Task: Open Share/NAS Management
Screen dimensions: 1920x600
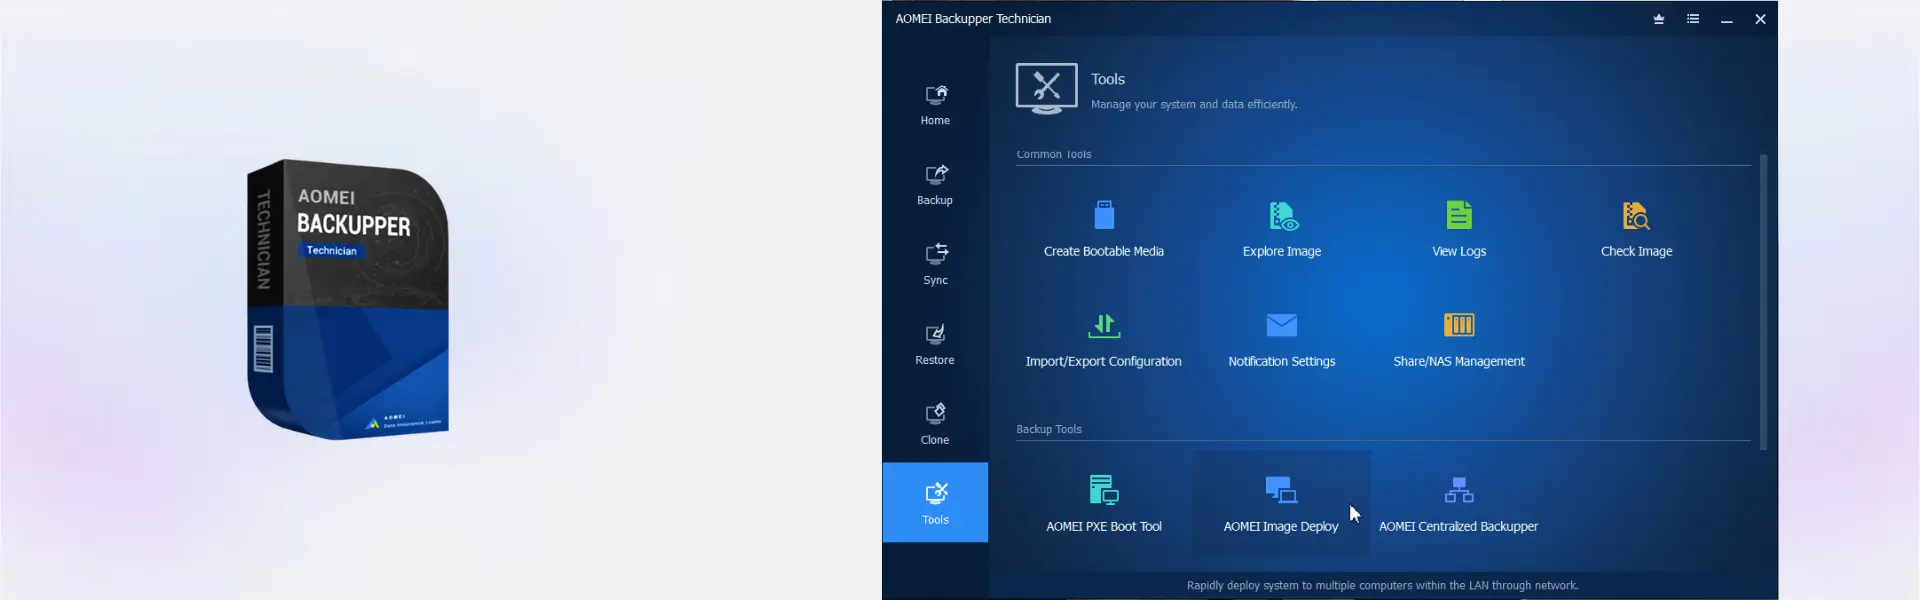Action: coord(1459,339)
